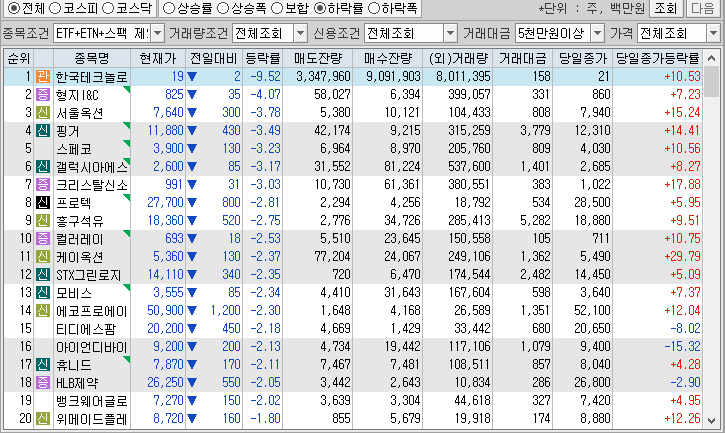
Task: Click the down arrow icon in 스페코 row
Action: pyautogui.click(x=192, y=149)
